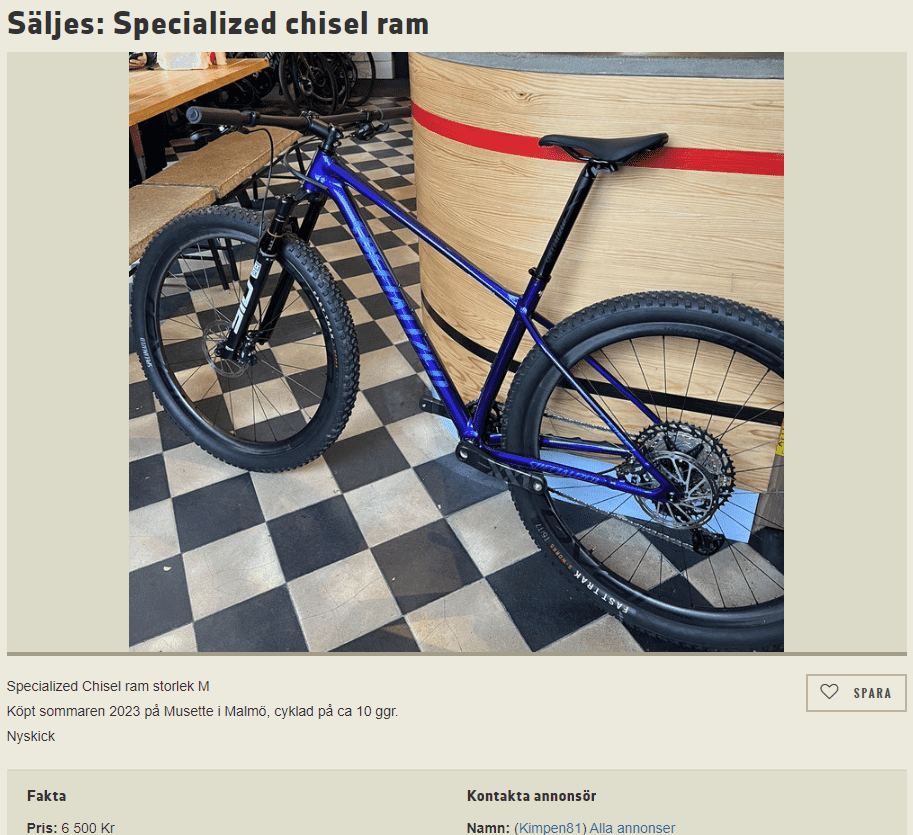Click the Köpt sommaren 2023 description line
The image size is (913, 835).
(x=203, y=711)
